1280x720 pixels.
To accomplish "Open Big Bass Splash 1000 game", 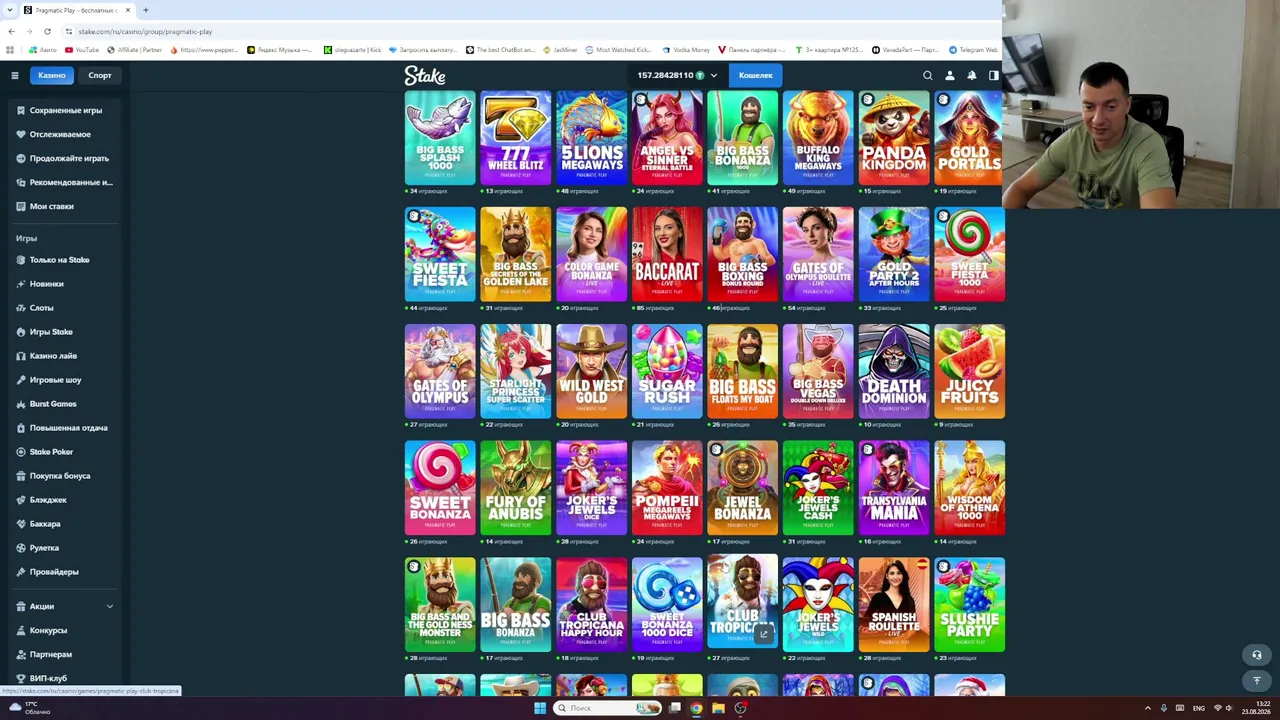I will click(440, 138).
